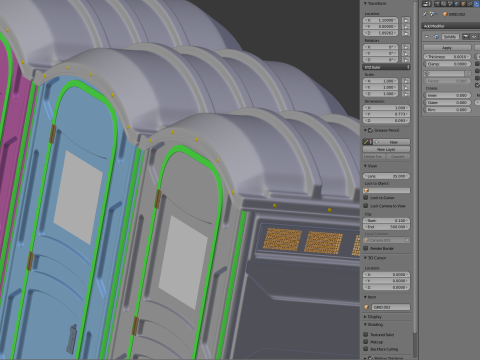Screen dimensions: 480x360
Task: Open the World properties tab icon
Action: 456,4
